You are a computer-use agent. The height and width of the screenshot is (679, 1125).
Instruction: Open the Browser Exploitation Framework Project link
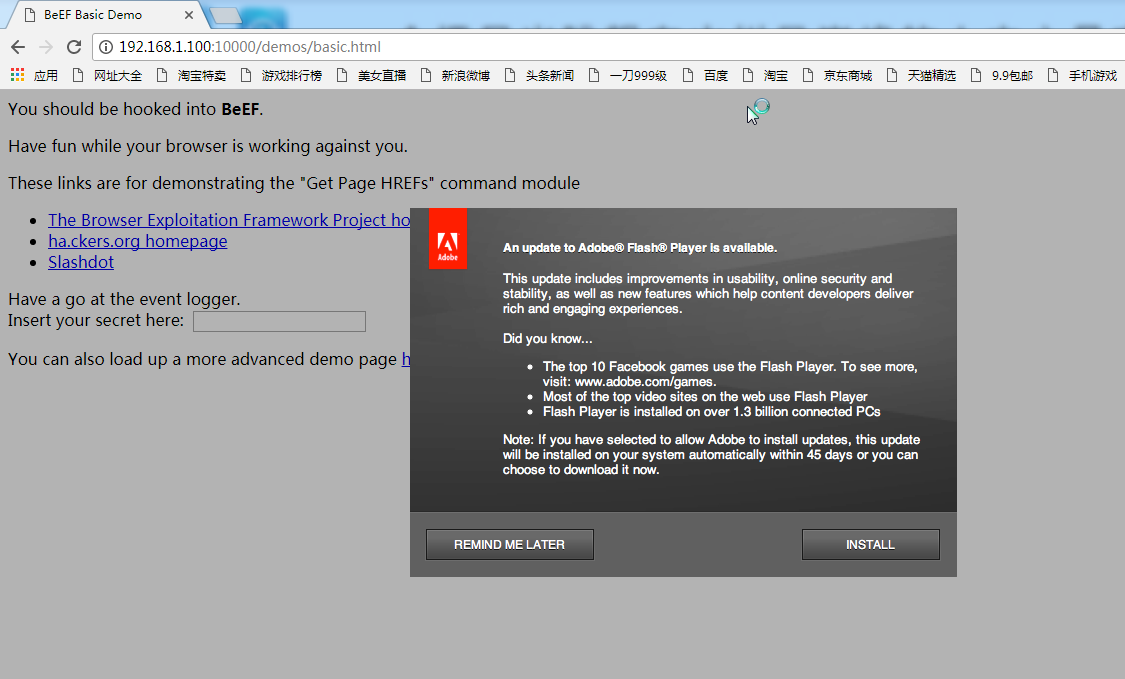229,220
